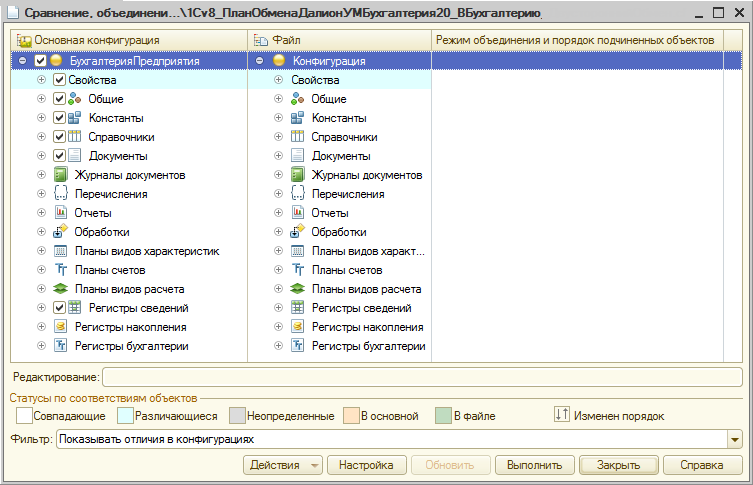Click the В основной orange swatch

click(352, 415)
